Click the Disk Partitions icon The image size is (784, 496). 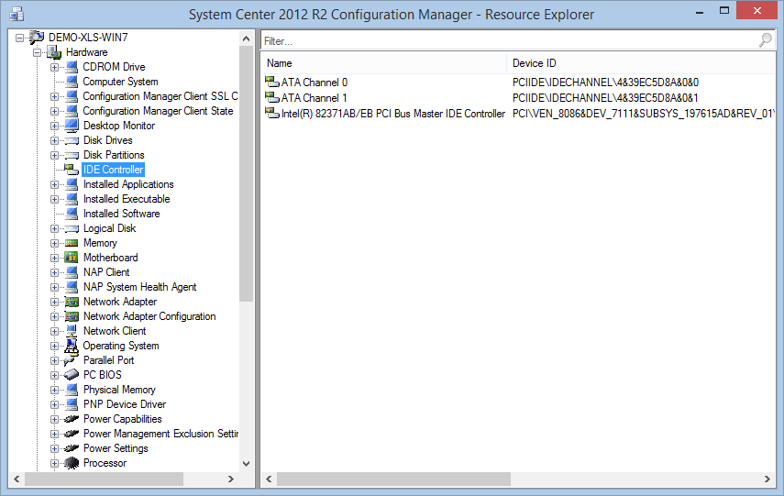pos(72,155)
